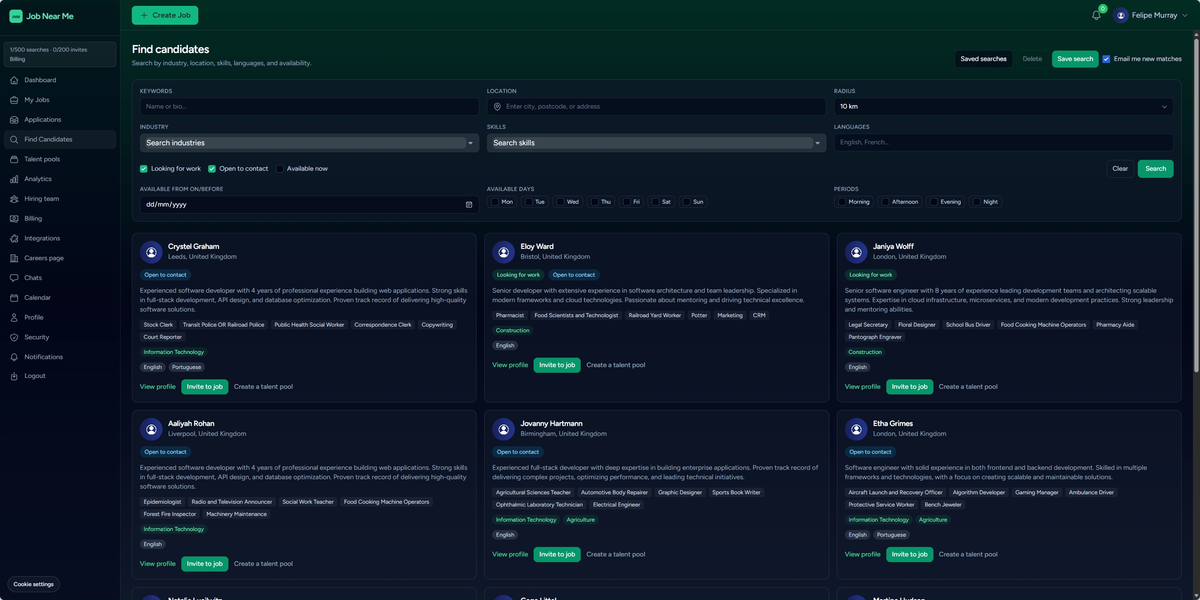1200x600 pixels.
Task: Click the Find Candidates search icon
Action: tap(14, 139)
